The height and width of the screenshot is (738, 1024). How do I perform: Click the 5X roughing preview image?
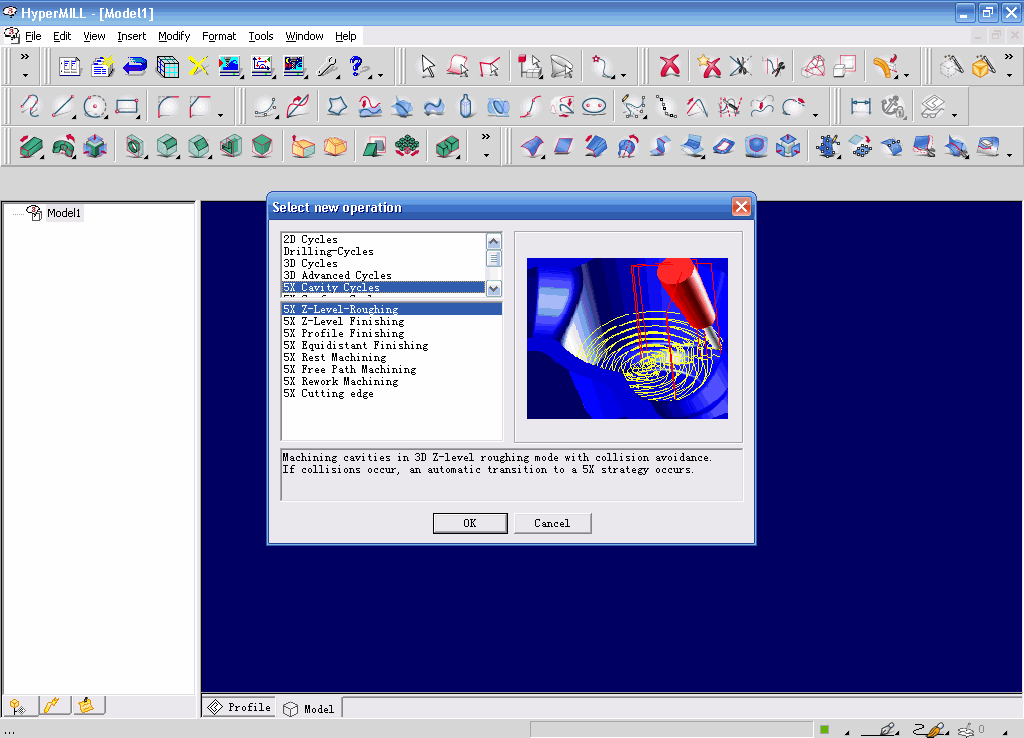click(627, 338)
